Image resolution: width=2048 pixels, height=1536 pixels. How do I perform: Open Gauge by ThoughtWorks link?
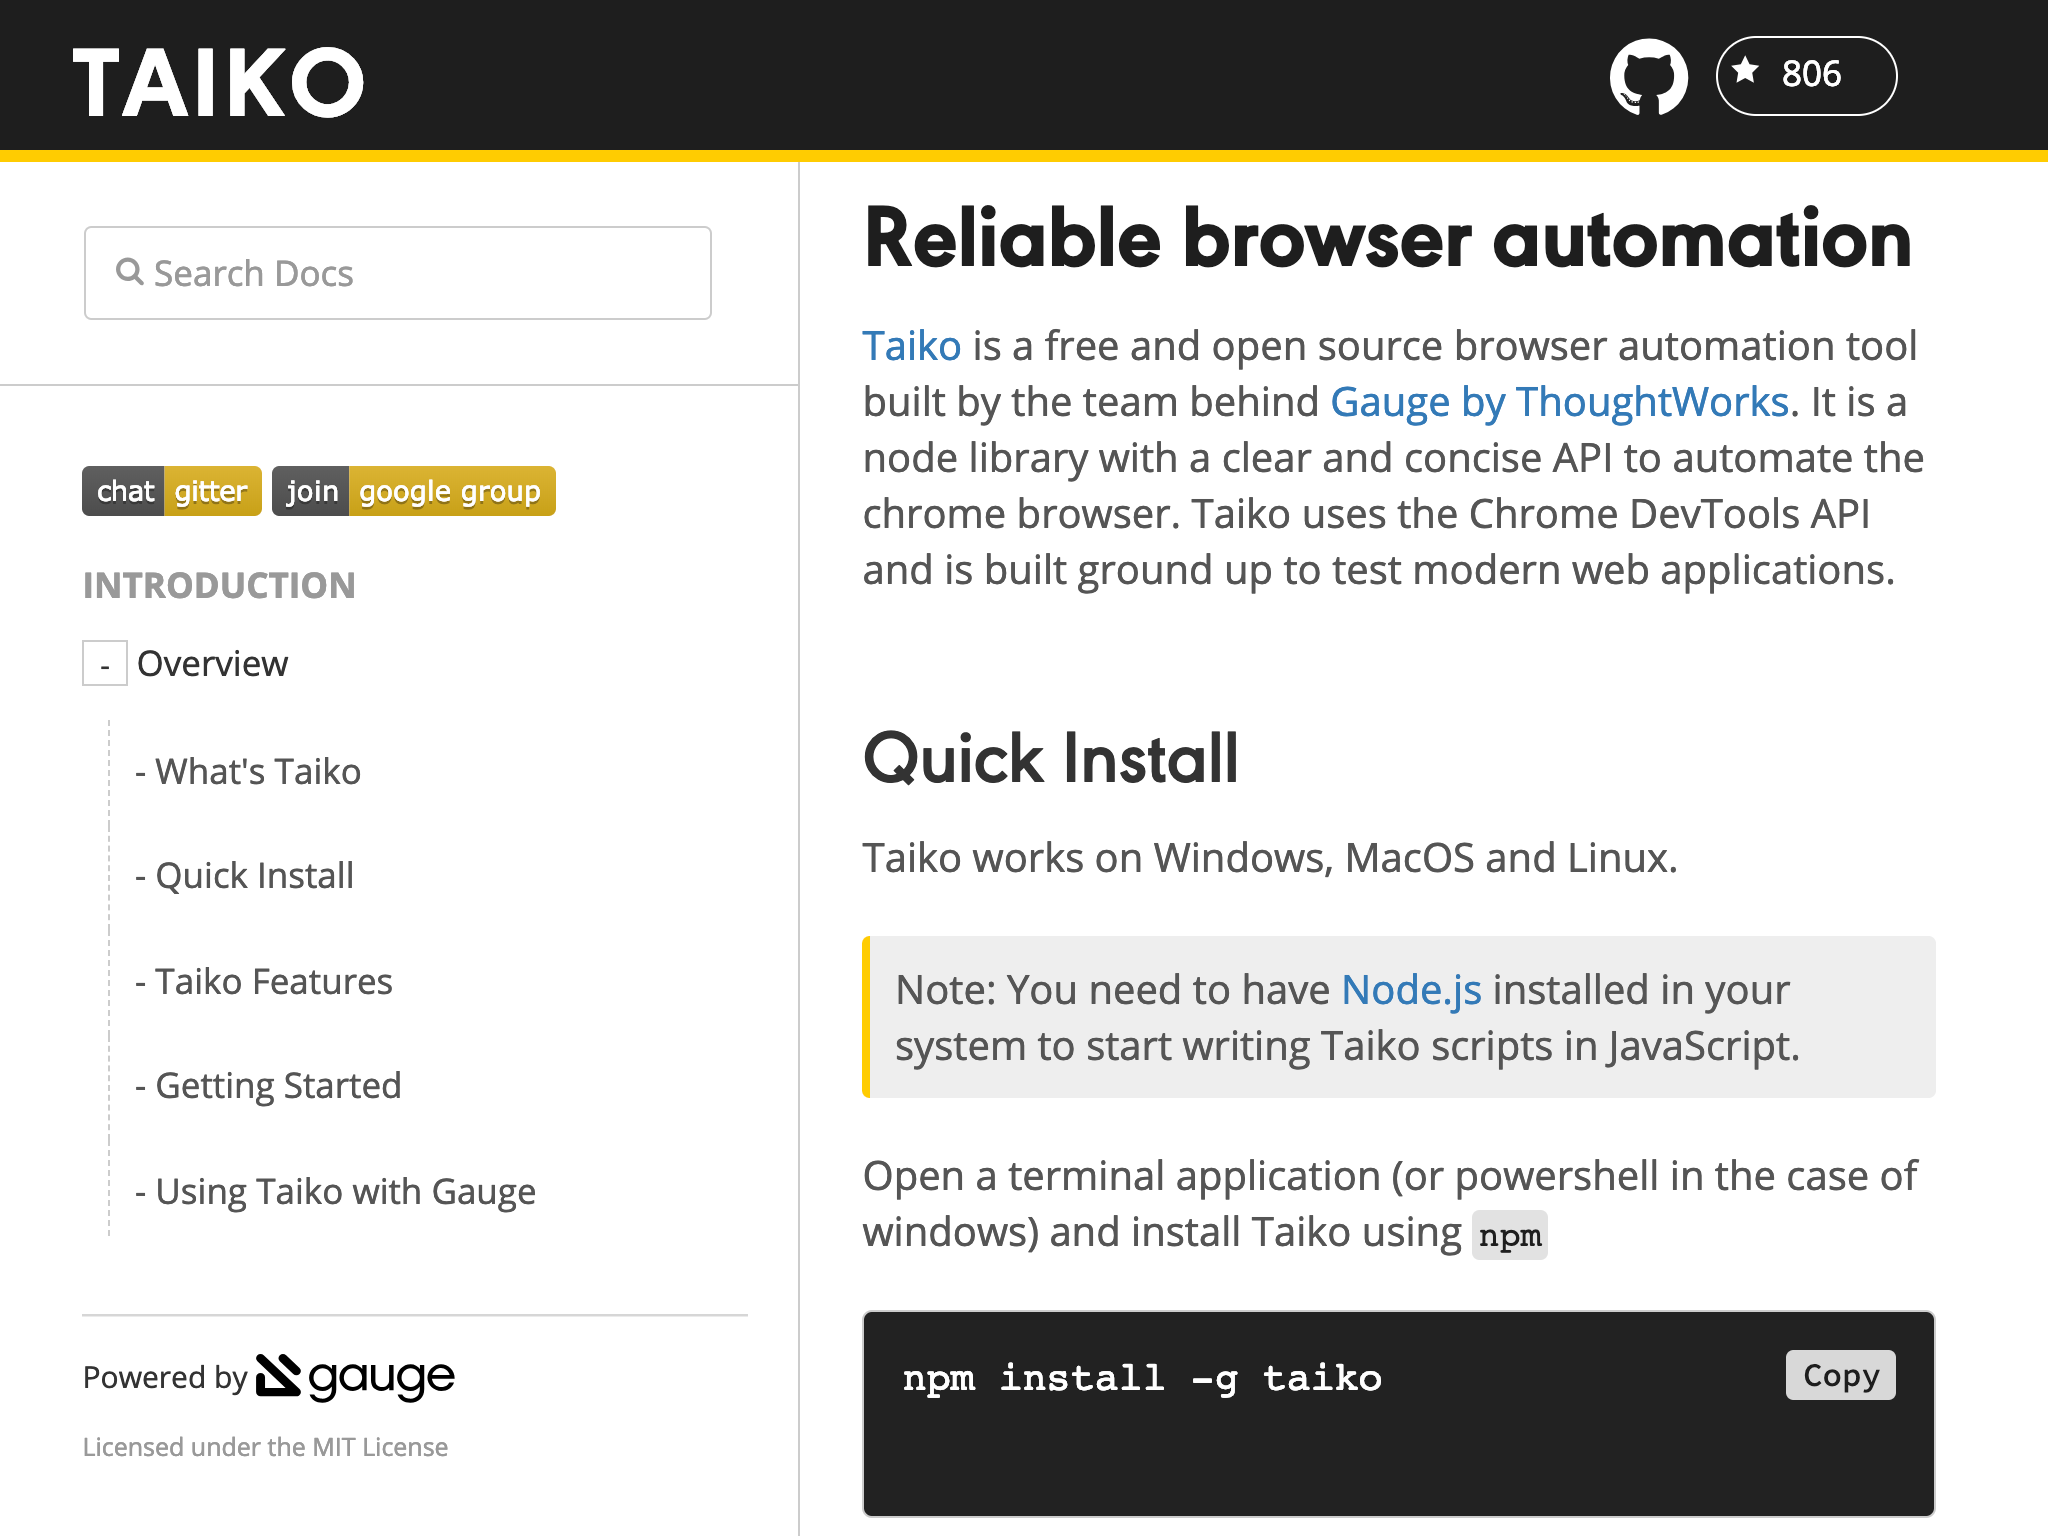coord(1559,402)
